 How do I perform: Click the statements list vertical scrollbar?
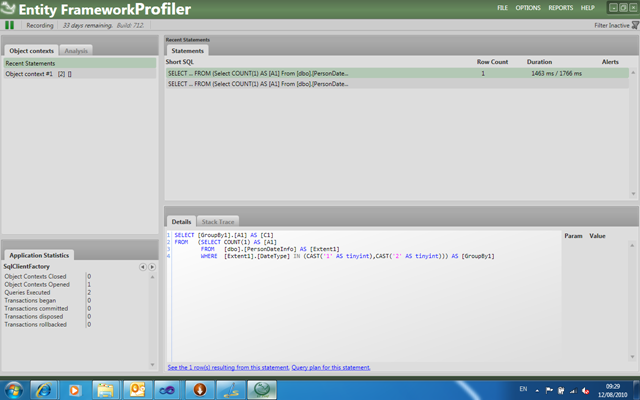tap(631, 130)
